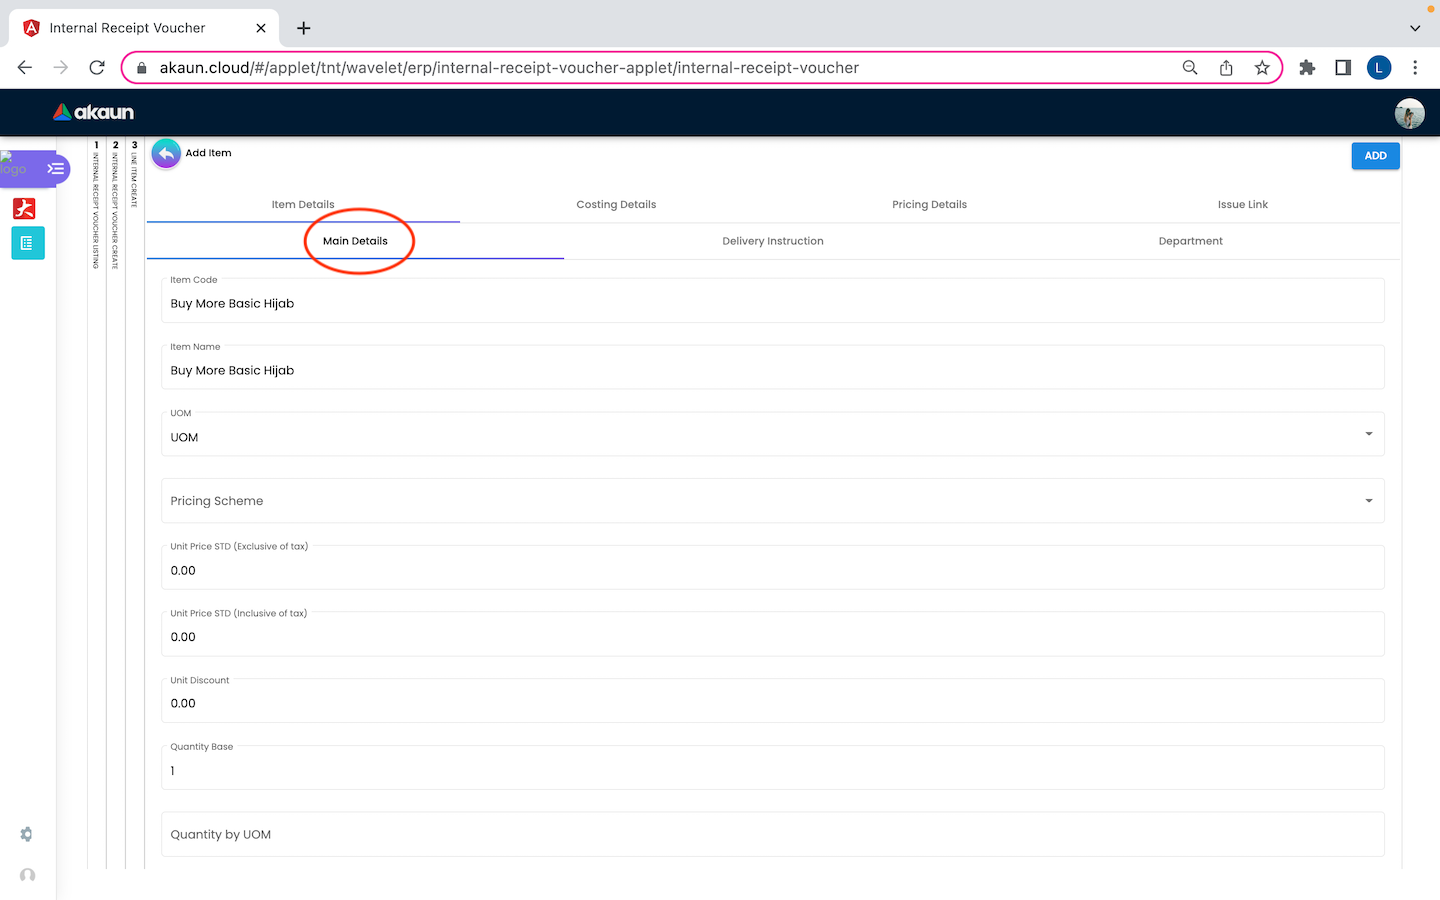This screenshot has width=1440, height=900.
Task: Open the teal list icon in sidebar
Action: pyautogui.click(x=27, y=243)
